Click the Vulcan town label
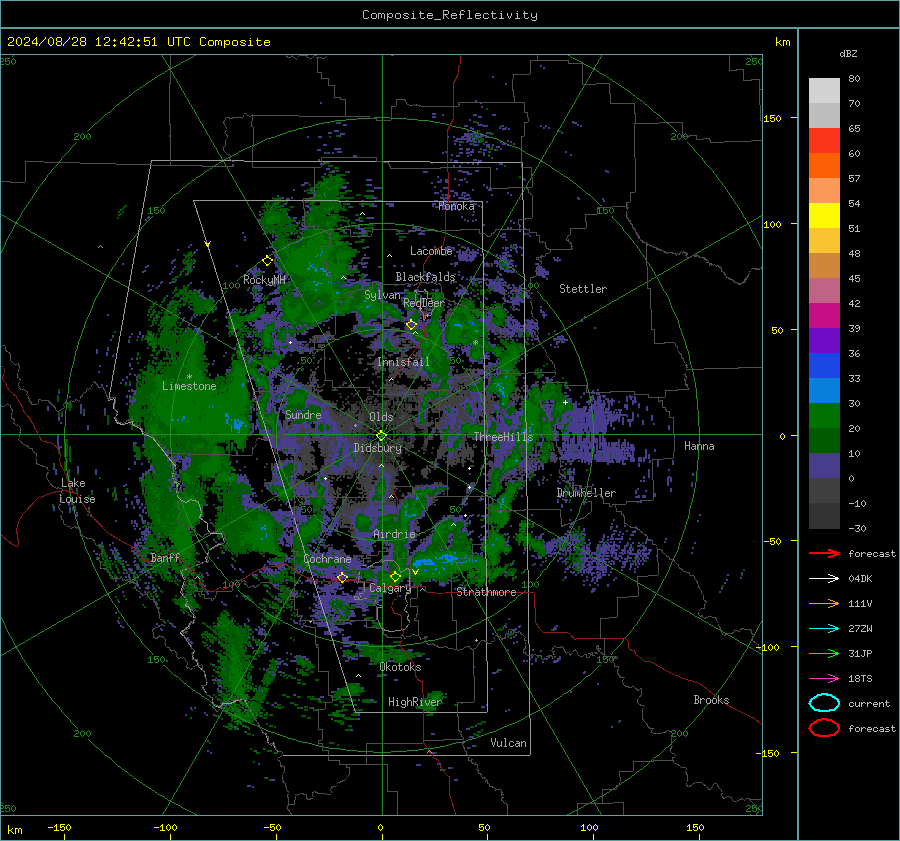Screen dimensions: 900x841 click(x=508, y=743)
